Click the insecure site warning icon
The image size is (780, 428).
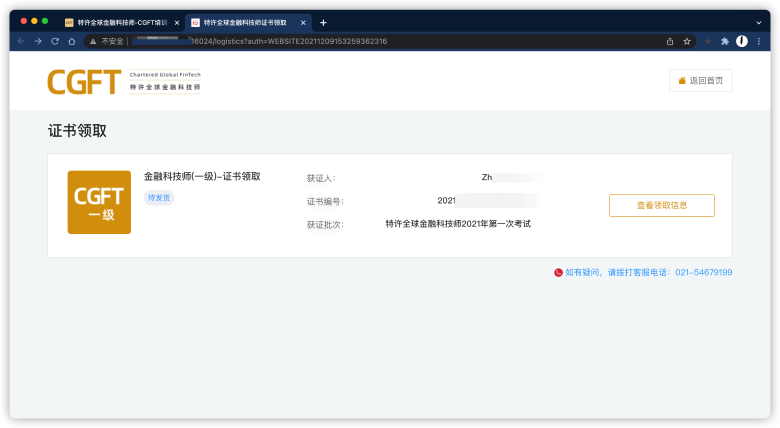tap(93, 41)
